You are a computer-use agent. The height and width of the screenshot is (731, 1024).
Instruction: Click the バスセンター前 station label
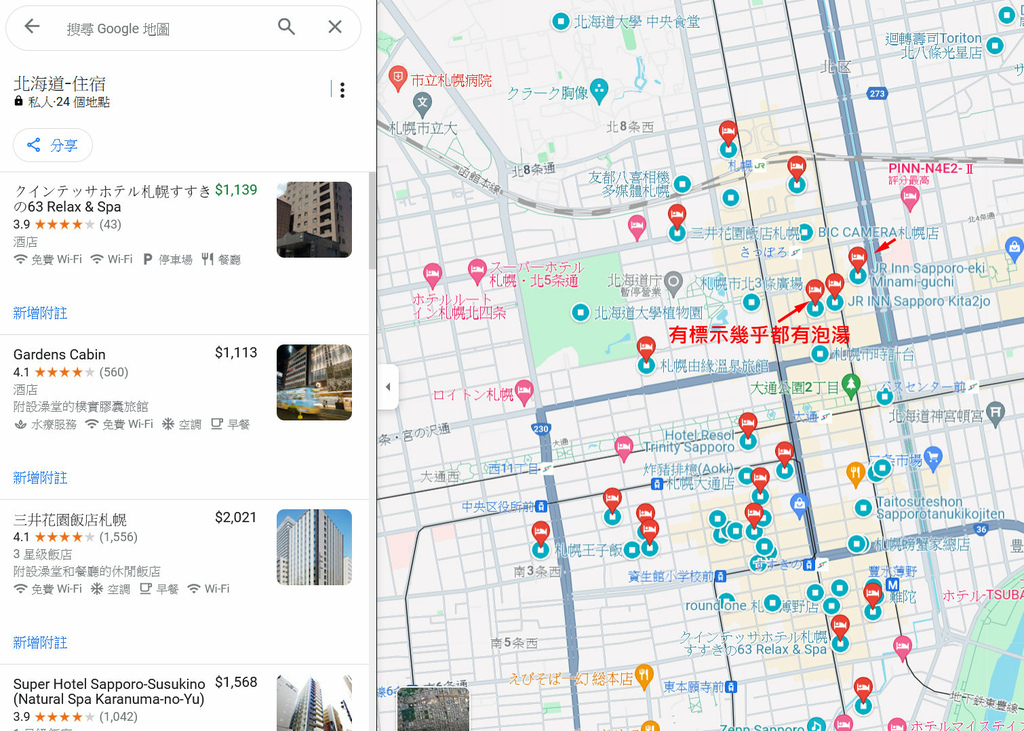point(923,387)
